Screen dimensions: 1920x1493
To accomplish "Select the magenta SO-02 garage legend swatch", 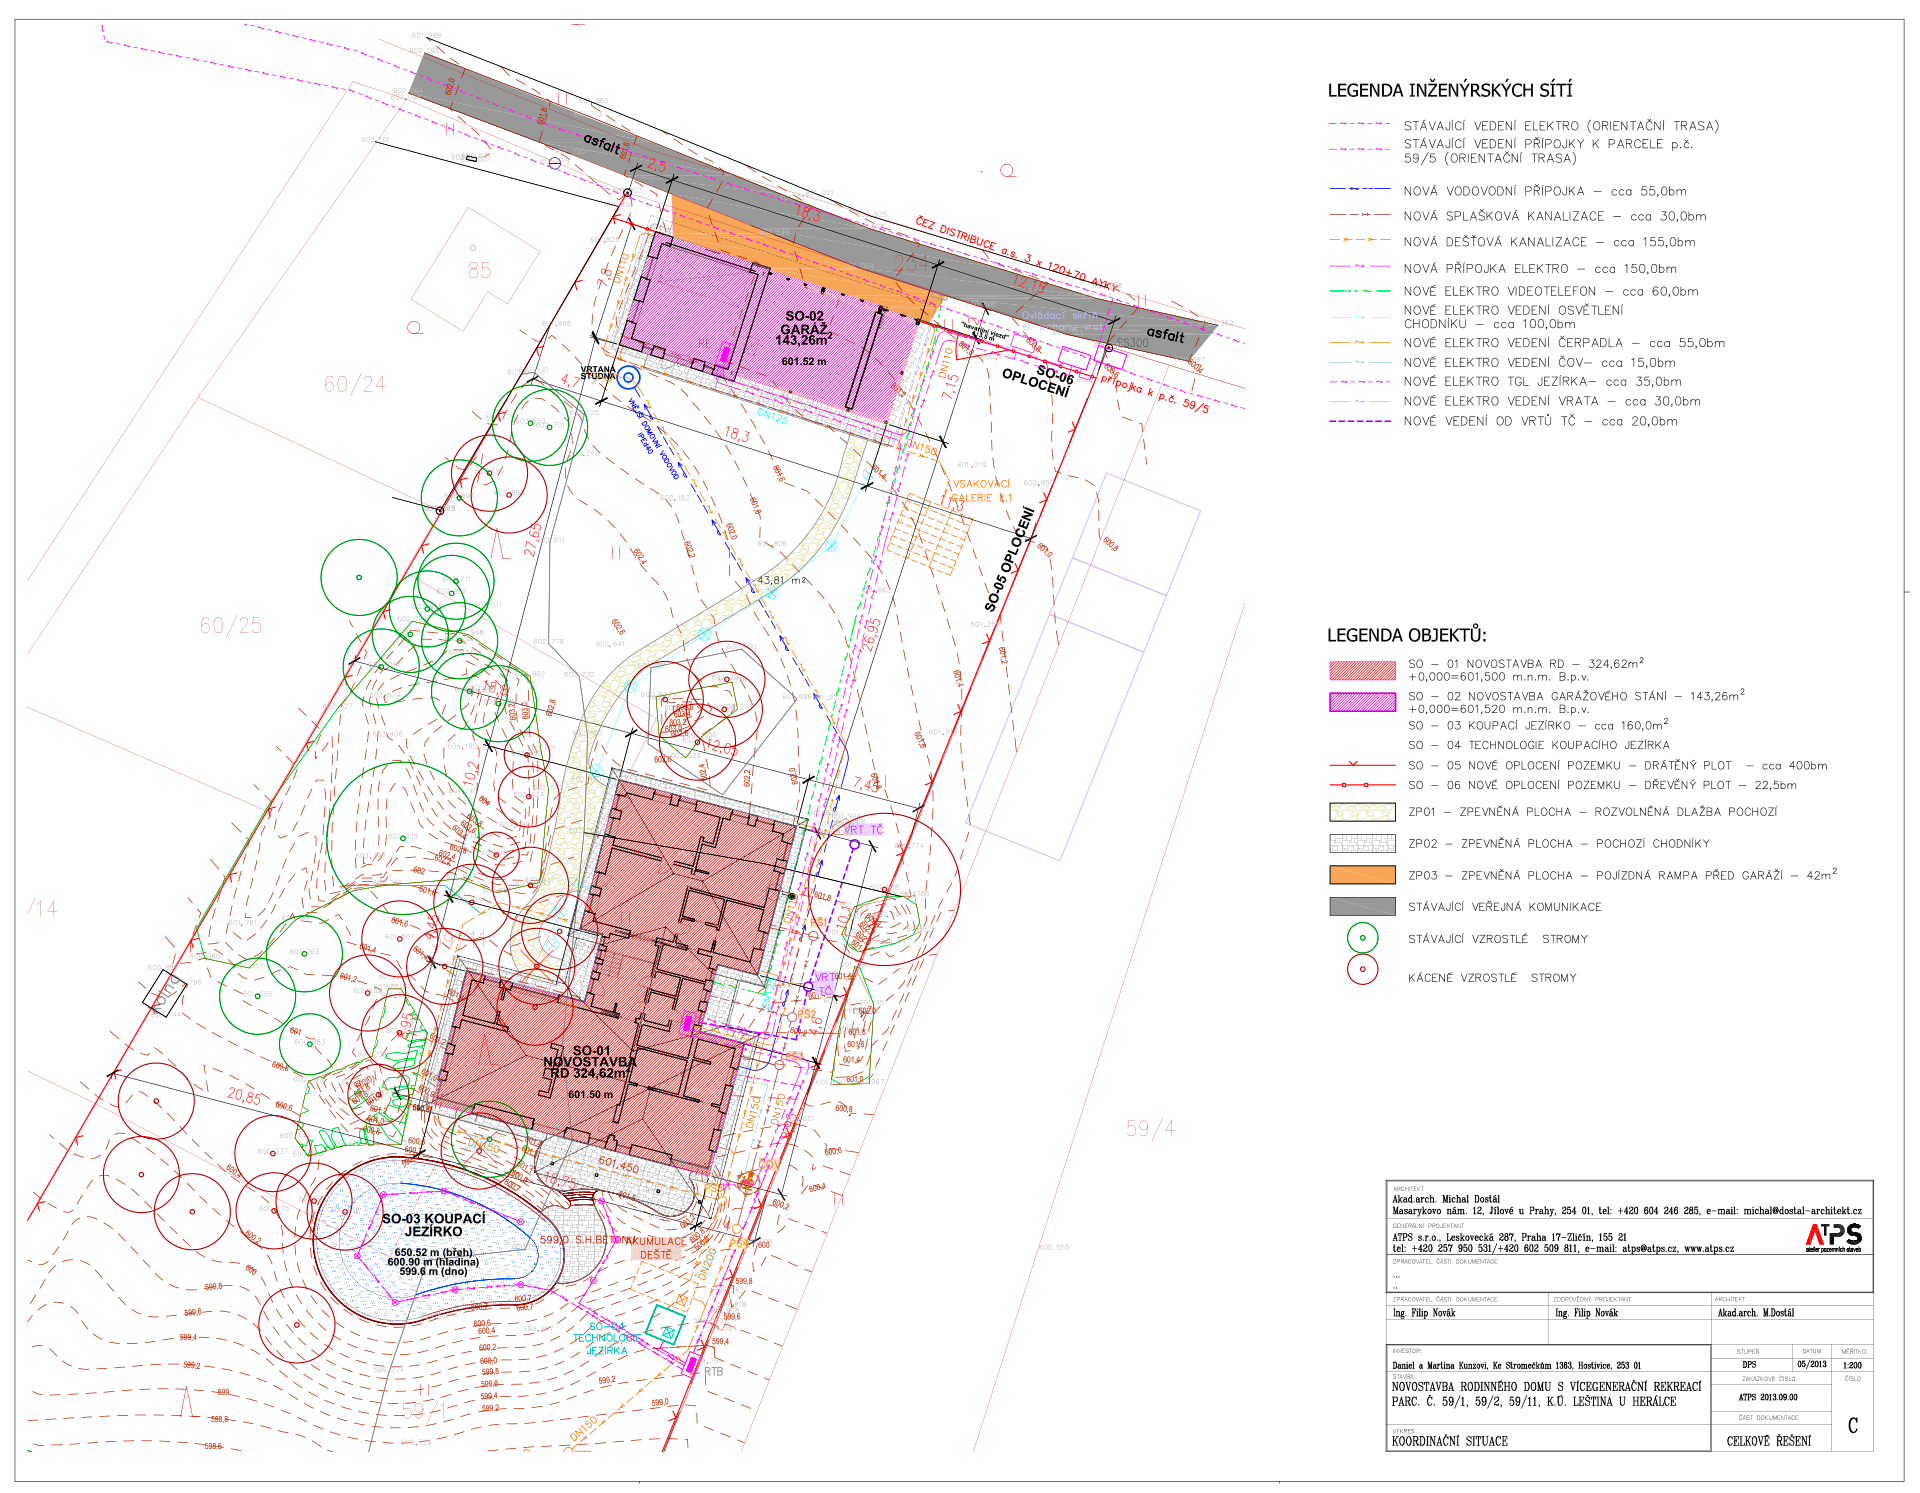I will tap(1362, 702).
